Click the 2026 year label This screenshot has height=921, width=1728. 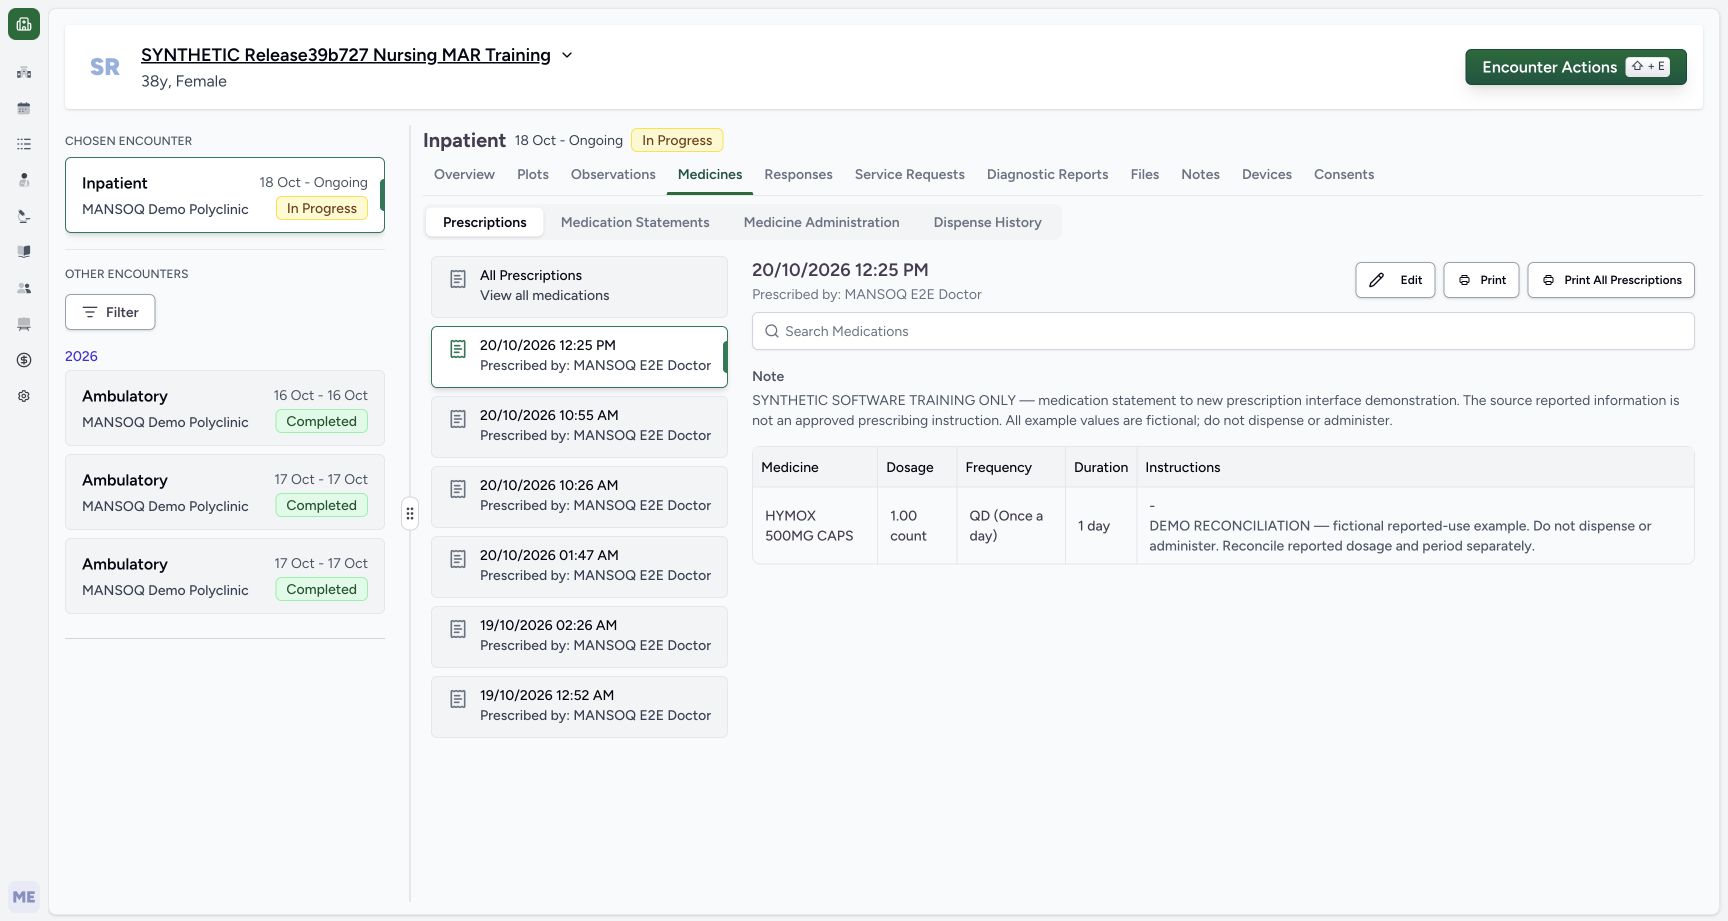pos(81,356)
